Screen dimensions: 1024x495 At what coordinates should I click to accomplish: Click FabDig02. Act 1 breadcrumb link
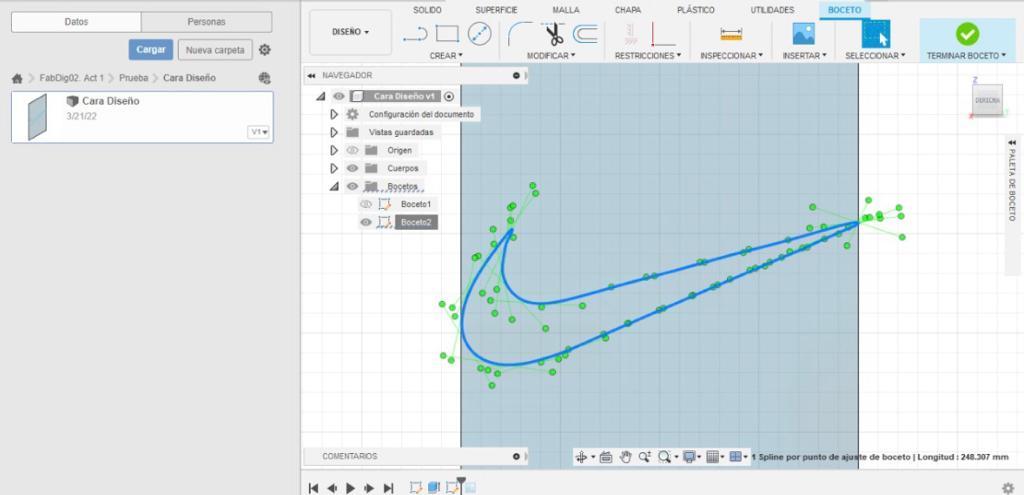71,78
